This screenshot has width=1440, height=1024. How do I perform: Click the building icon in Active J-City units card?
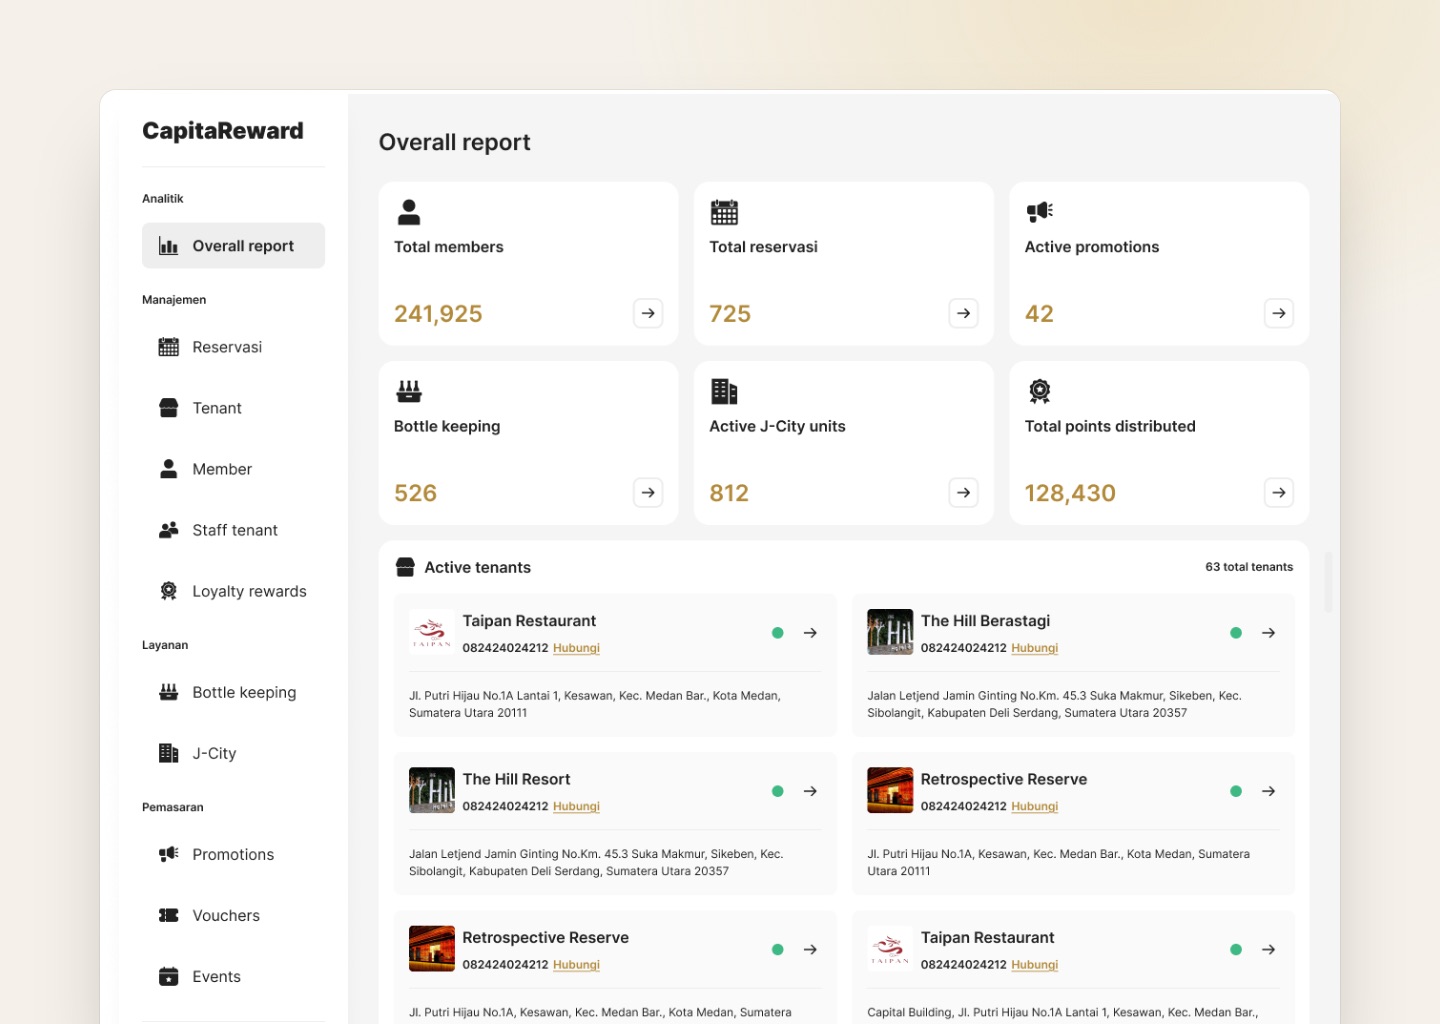(x=724, y=391)
